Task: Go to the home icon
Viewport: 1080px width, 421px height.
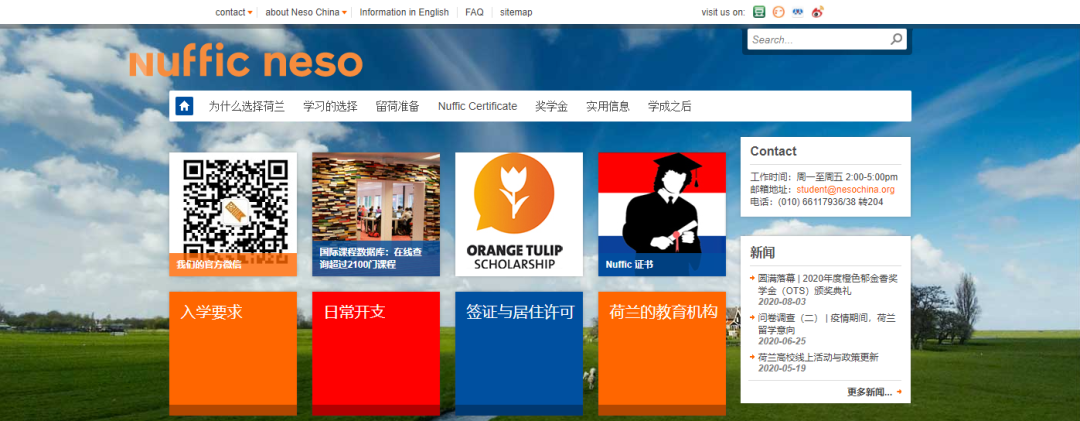Action: pyautogui.click(x=184, y=106)
